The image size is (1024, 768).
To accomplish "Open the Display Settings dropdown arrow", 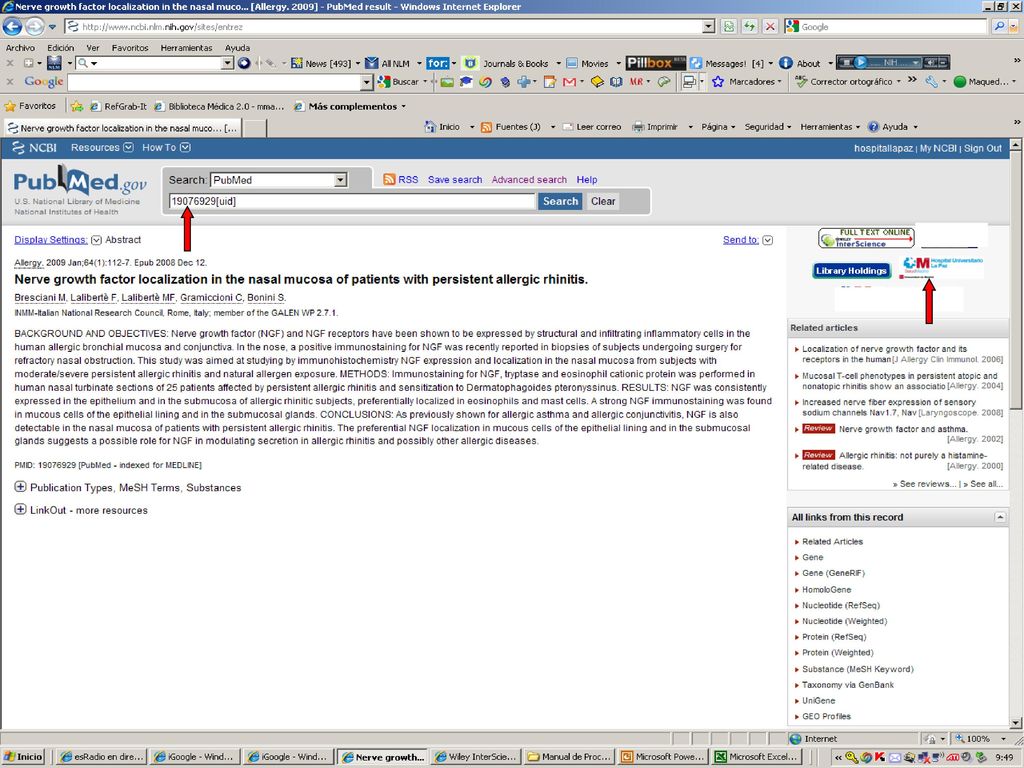I will (97, 240).
